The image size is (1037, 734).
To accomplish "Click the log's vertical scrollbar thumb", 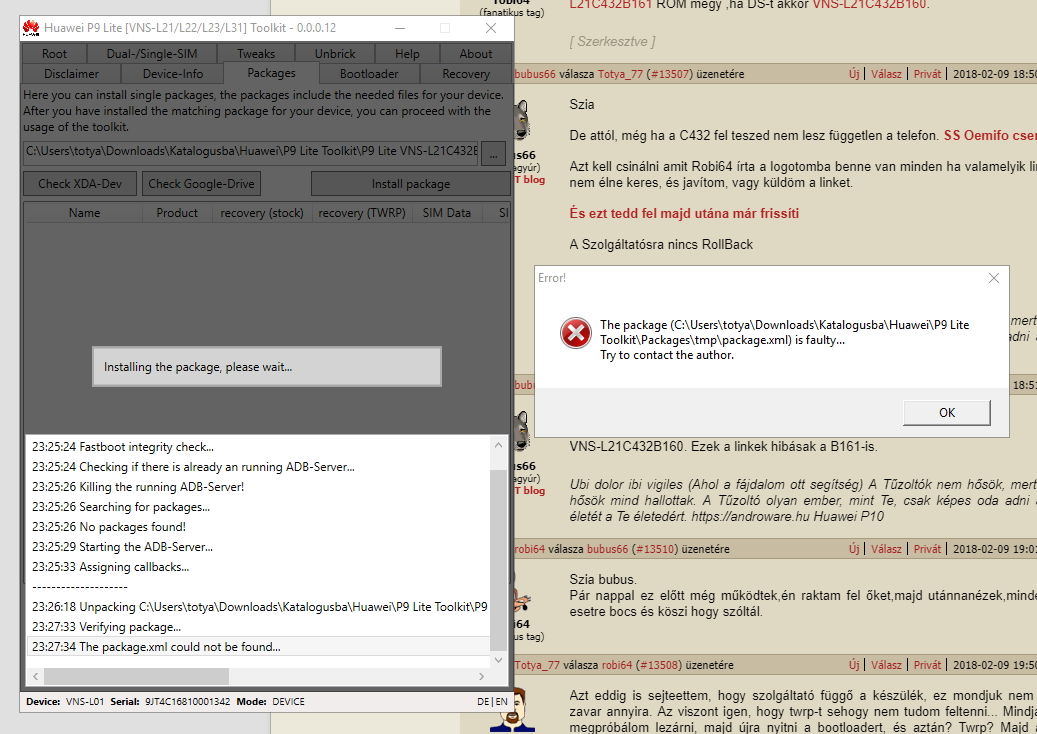I will coord(499,561).
